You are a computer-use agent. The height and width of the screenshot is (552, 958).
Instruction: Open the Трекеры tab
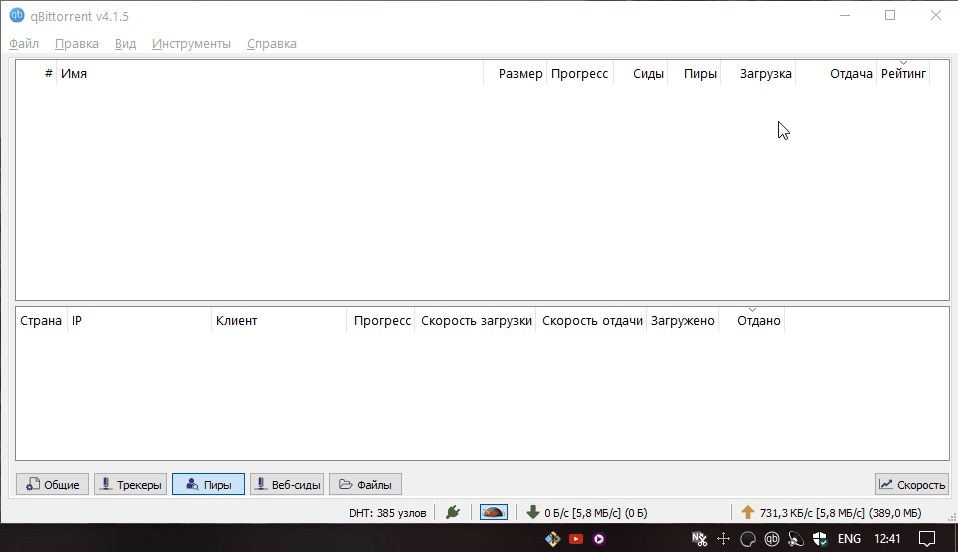[x=130, y=485]
